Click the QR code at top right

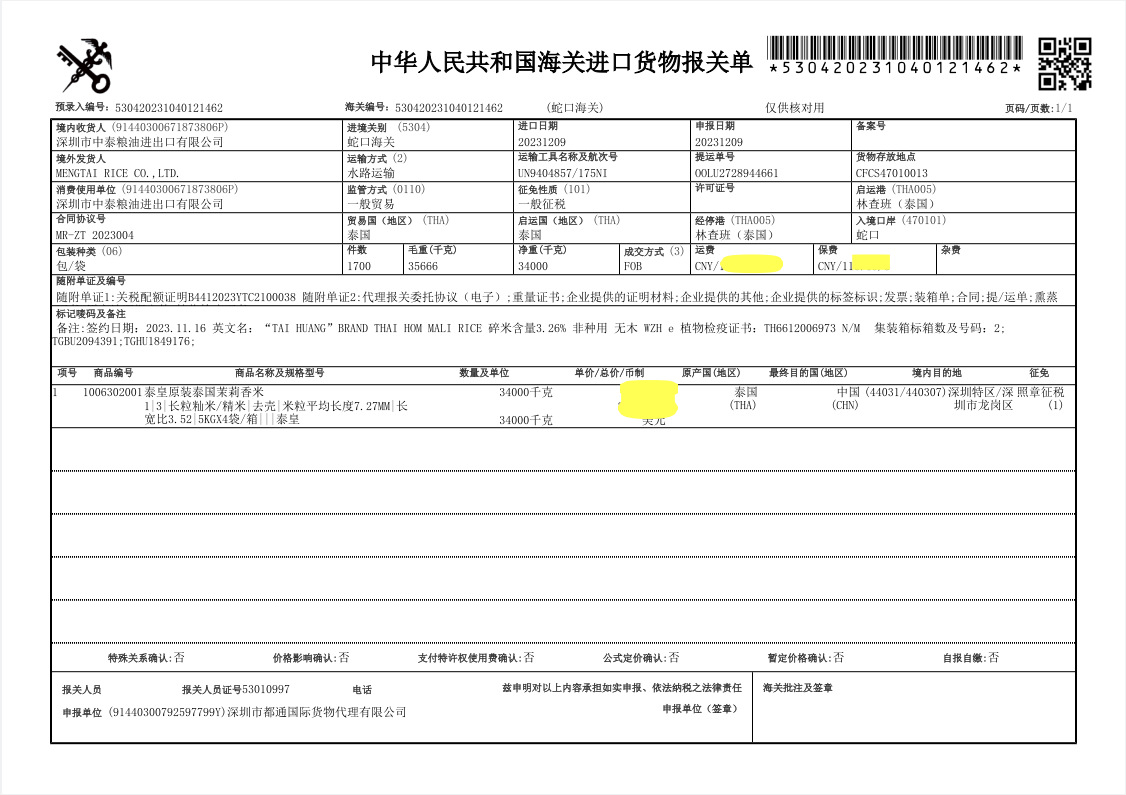click(x=1064, y=64)
